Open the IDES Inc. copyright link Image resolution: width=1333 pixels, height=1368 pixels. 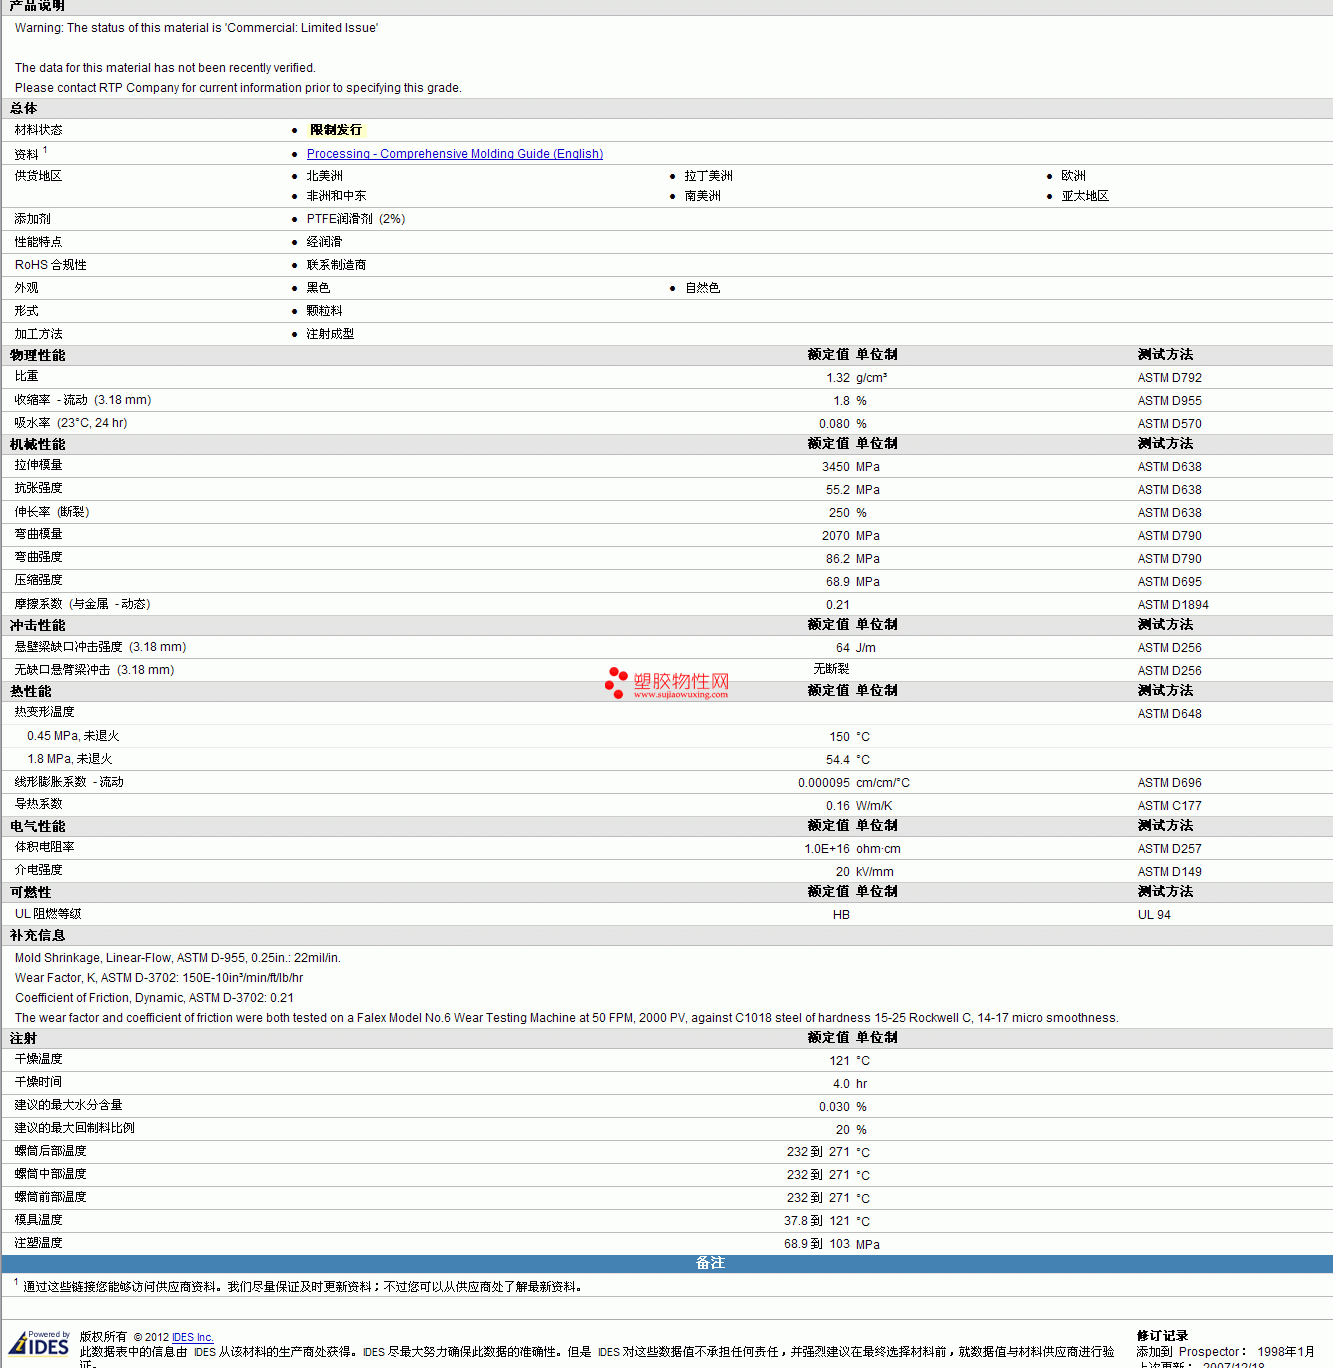(x=193, y=1337)
